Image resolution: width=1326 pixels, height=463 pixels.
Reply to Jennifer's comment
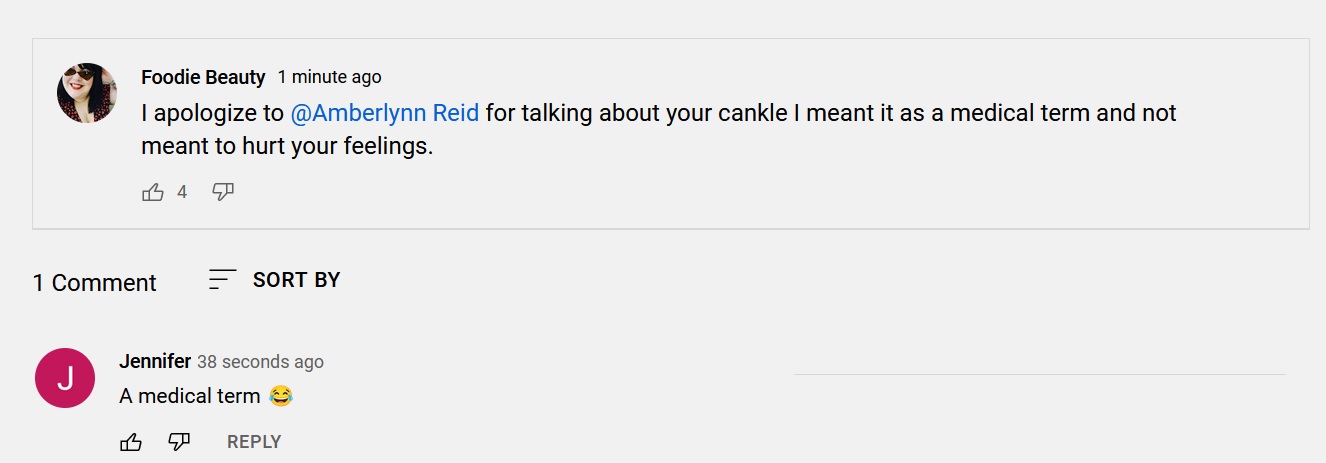click(x=254, y=442)
